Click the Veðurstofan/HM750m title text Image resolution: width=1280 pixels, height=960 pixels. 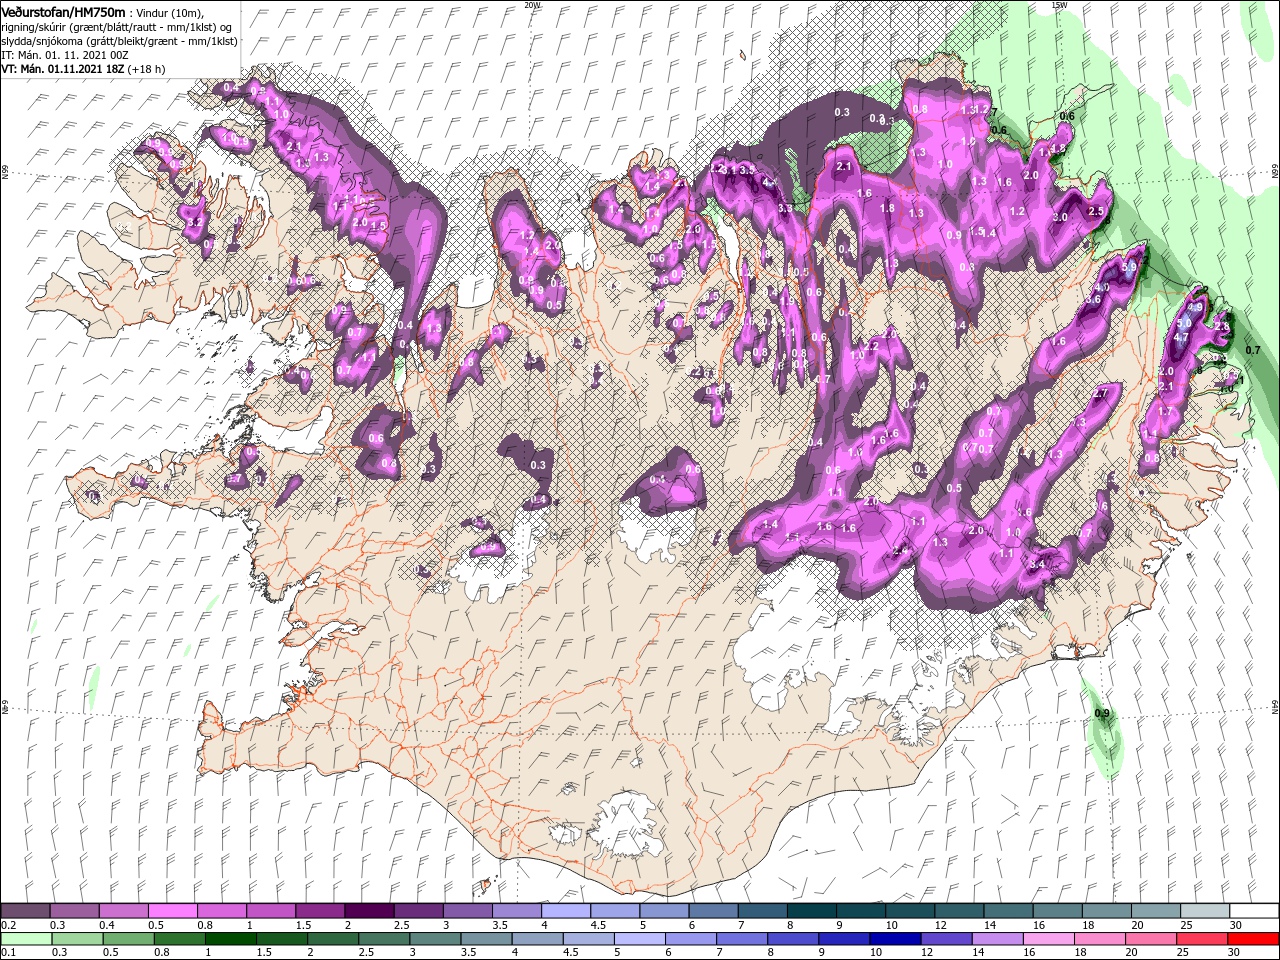[x=63, y=12]
